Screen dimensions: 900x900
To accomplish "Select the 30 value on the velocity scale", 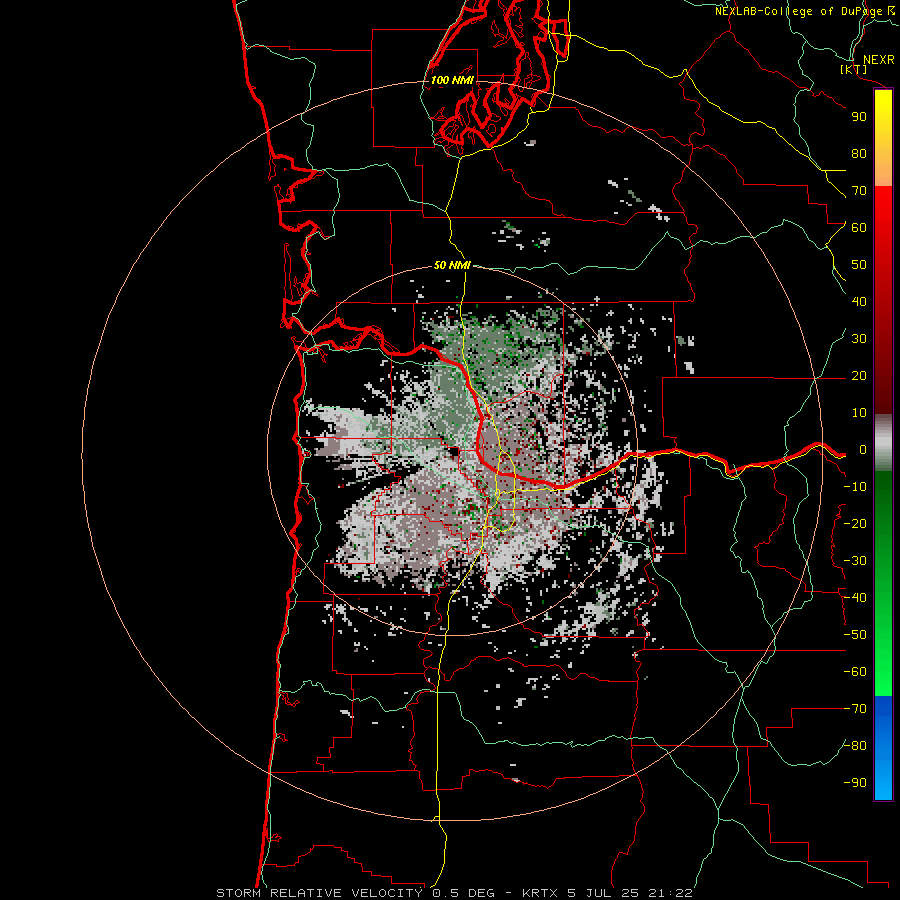I will pyautogui.click(x=859, y=339).
